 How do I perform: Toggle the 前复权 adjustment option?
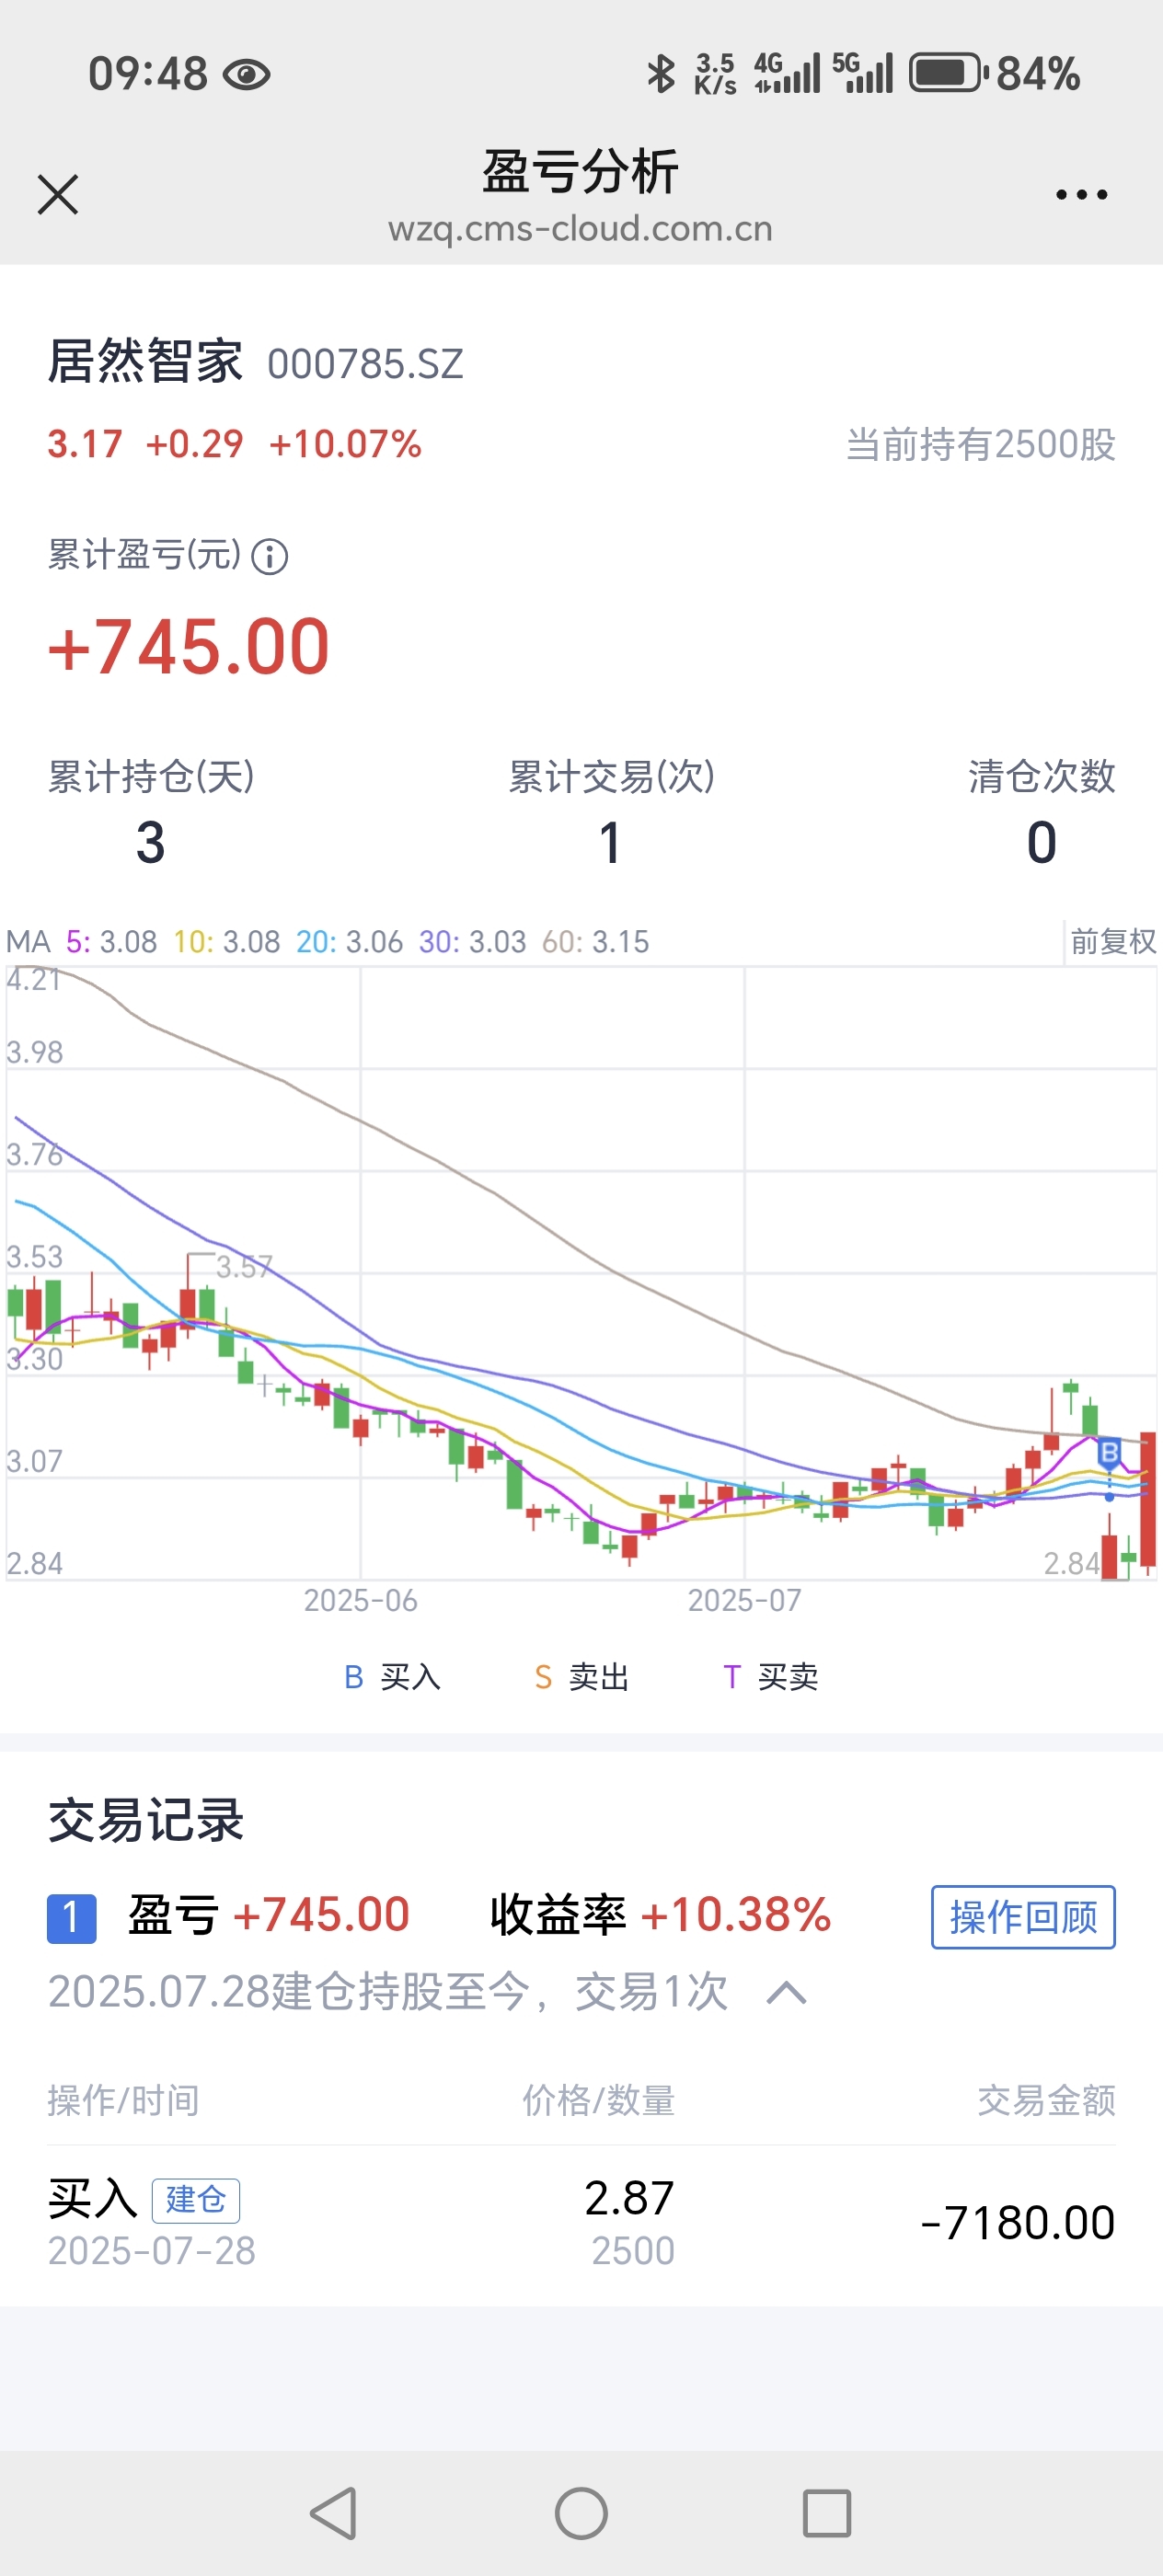point(1112,941)
